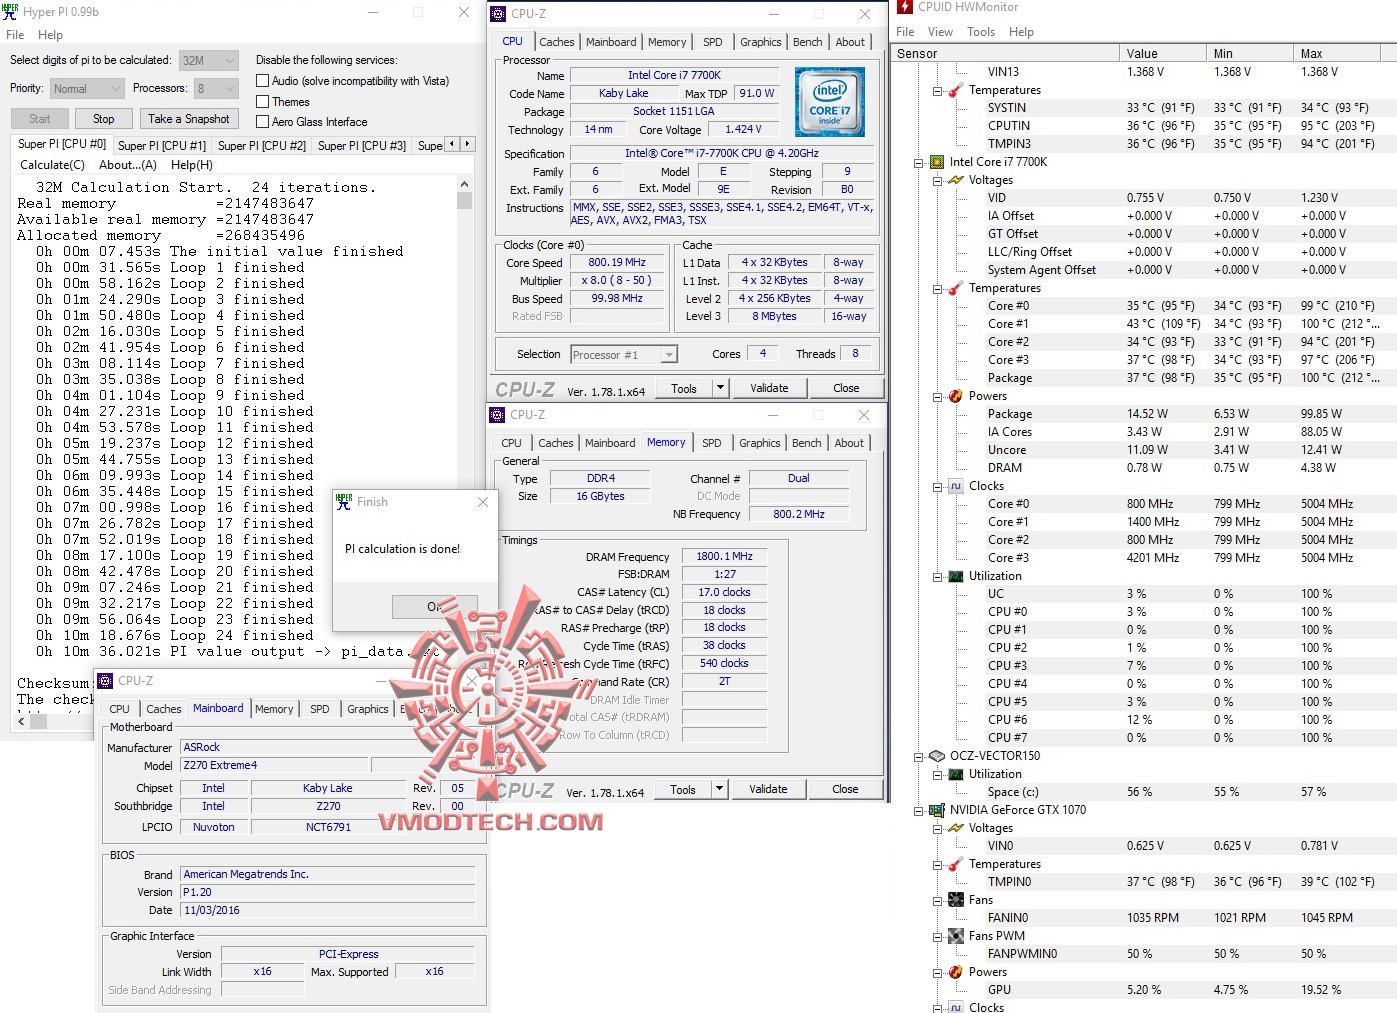This screenshot has height=1013, width=1397.
Task: Click the Intel Core i7 badge in CPU-Z
Action: click(x=830, y=101)
